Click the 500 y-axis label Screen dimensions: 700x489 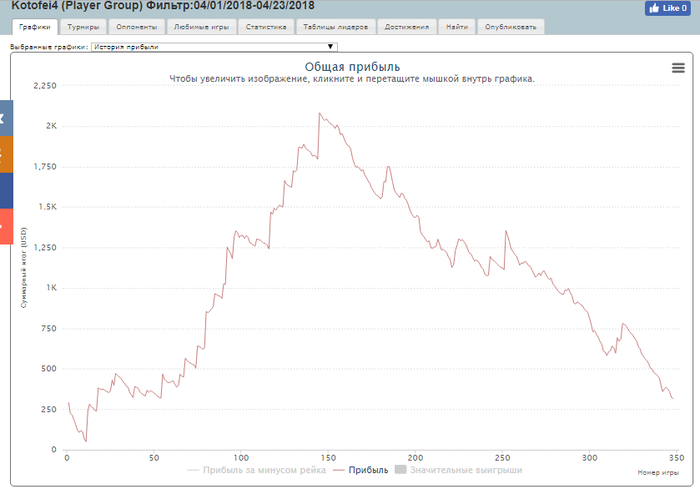(x=49, y=368)
